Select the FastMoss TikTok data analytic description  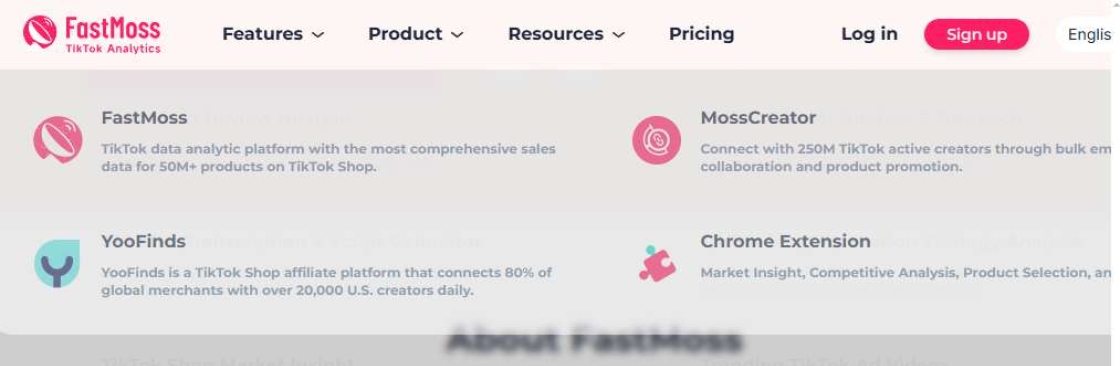(328, 158)
